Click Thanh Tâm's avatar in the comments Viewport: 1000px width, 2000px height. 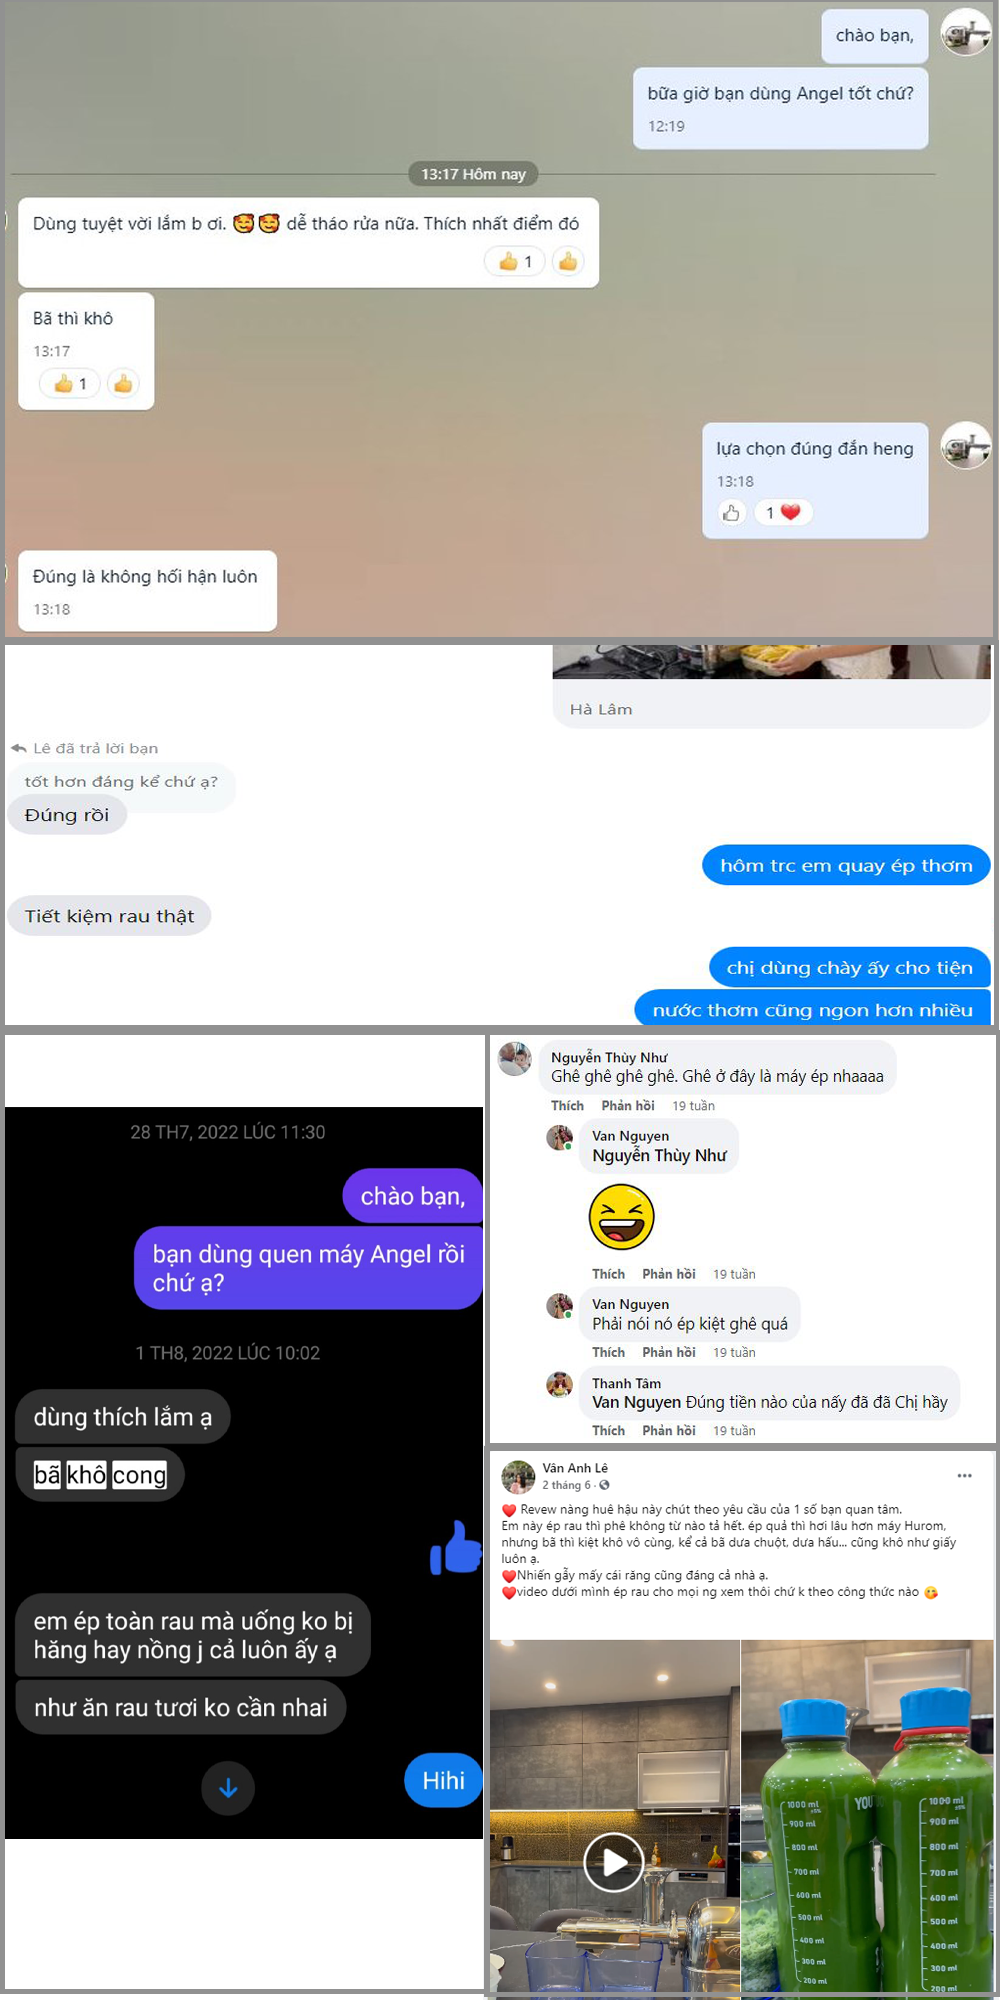tap(559, 1384)
